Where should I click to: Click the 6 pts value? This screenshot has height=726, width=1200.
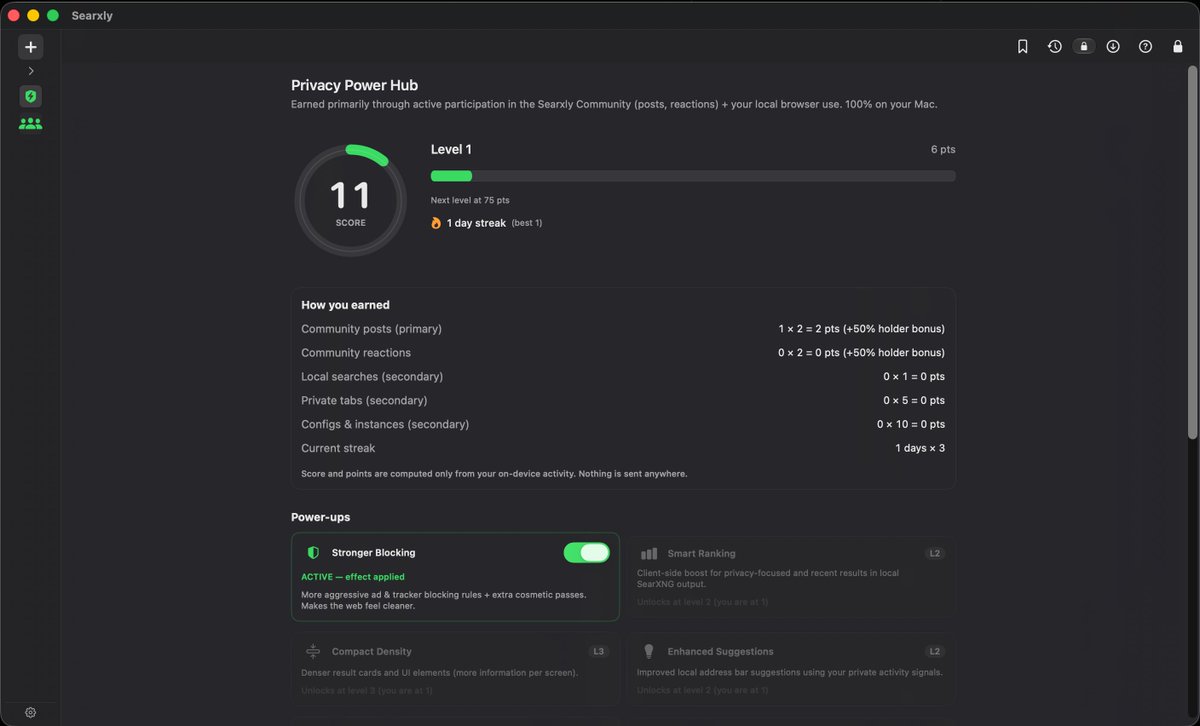pos(943,149)
